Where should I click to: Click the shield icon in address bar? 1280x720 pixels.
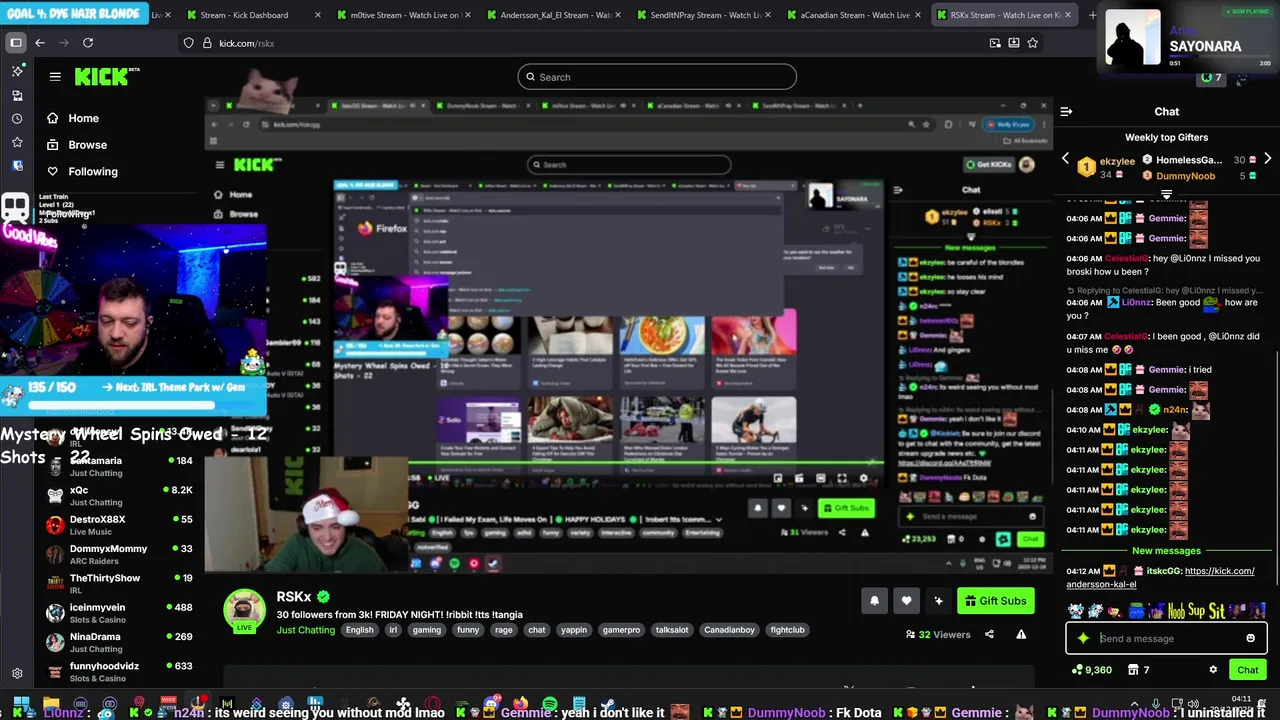(188, 43)
